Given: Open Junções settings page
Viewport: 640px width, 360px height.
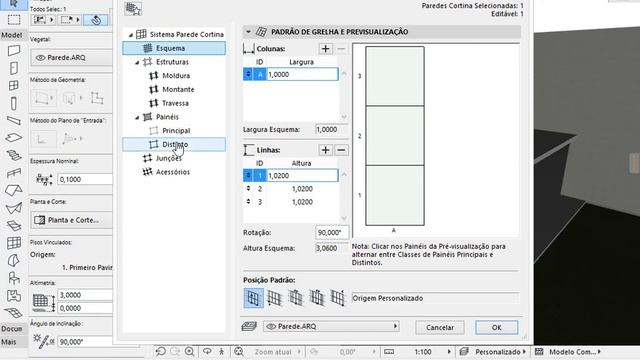Looking at the screenshot, I should click(x=169, y=158).
